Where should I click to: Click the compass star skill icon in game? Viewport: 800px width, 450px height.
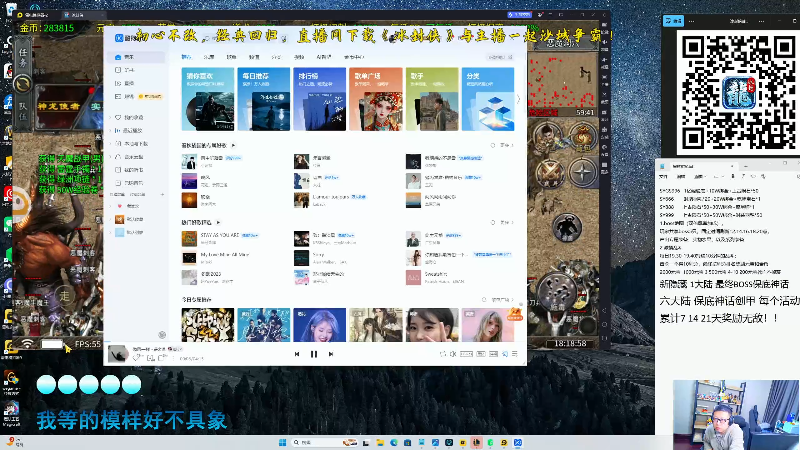click(582, 172)
